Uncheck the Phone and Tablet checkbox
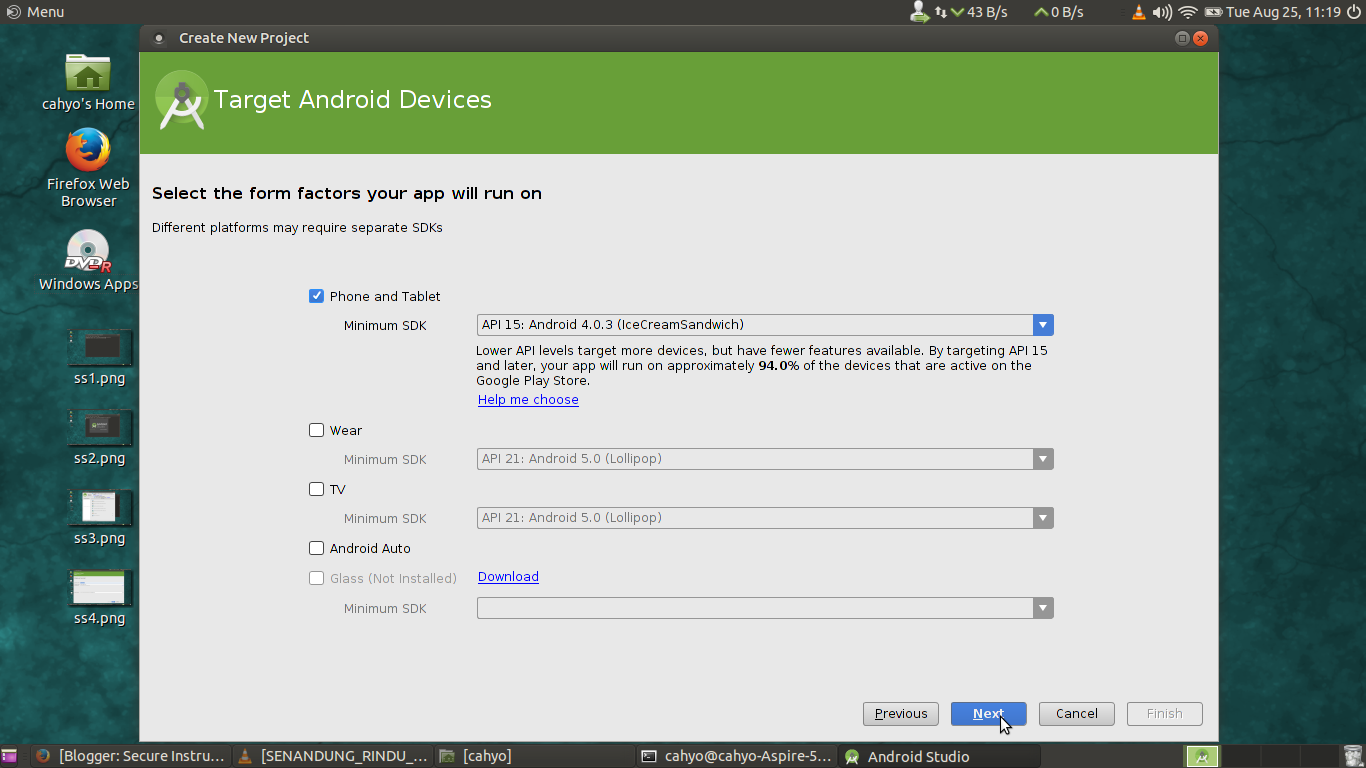Image resolution: width=1366 pixels, height=768 pixels. click(316, 296)
